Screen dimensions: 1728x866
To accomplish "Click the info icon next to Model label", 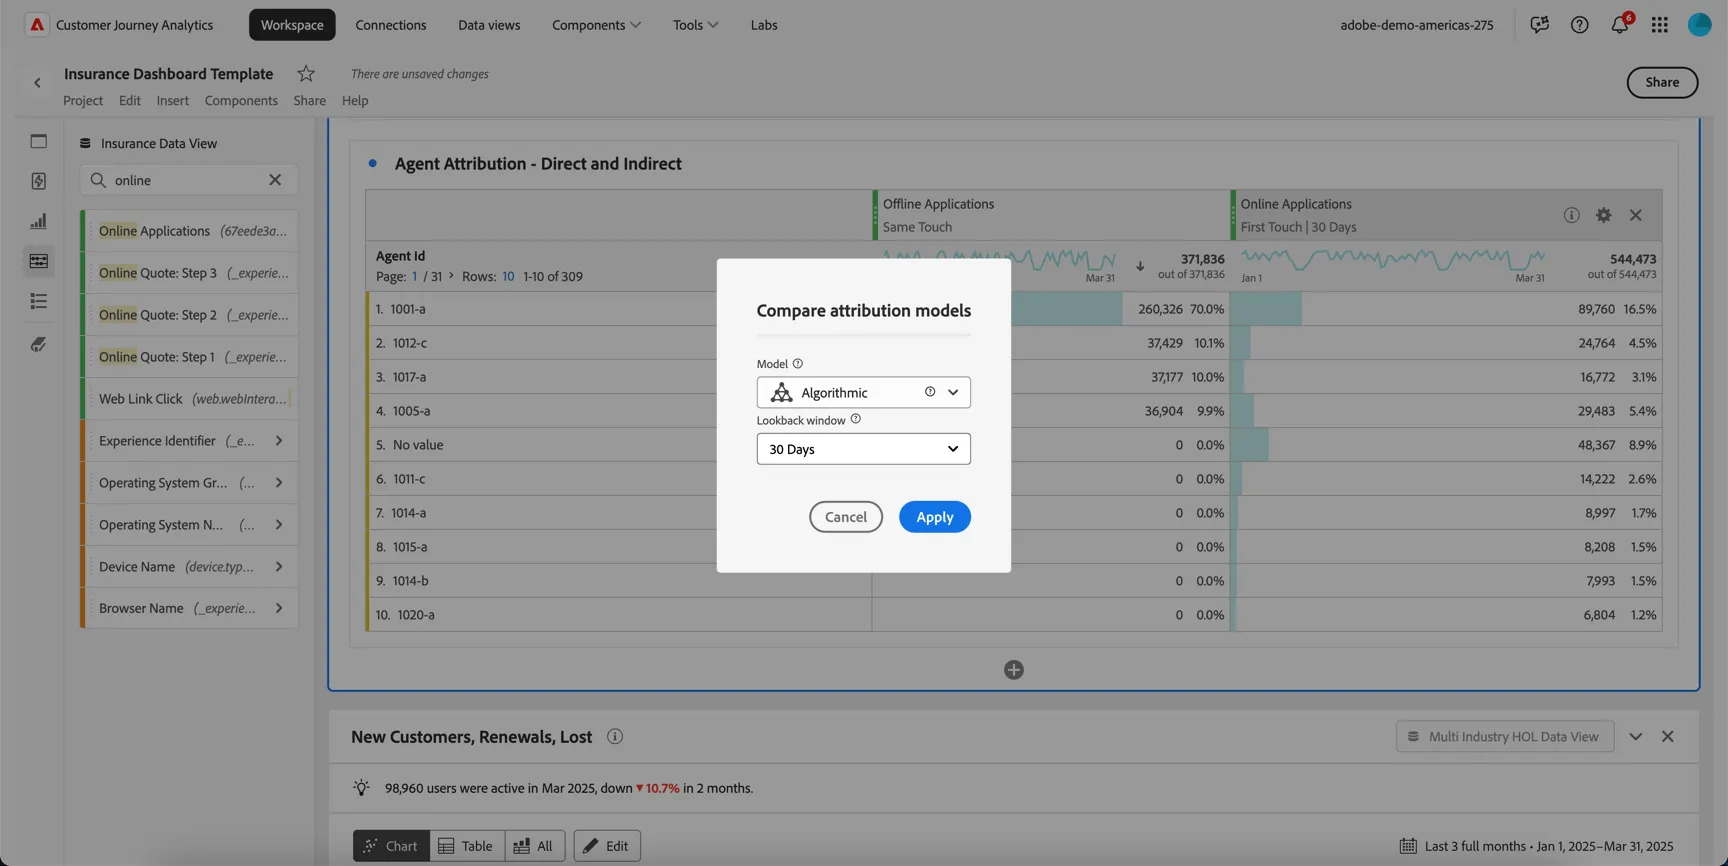I will pos(798,364).
